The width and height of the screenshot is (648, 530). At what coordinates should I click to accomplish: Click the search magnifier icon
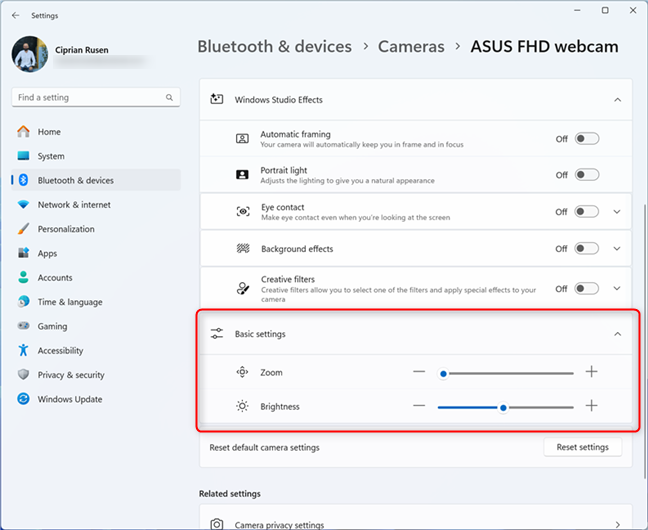[x=169, y=98]
